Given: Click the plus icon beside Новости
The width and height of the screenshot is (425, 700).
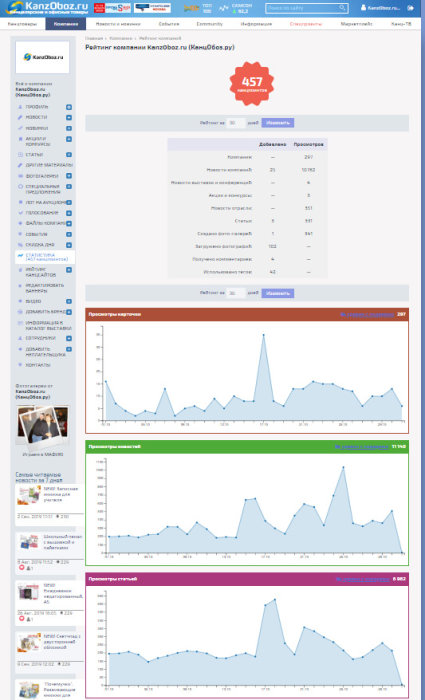Looking at the screenshot, I should [69, 117].
